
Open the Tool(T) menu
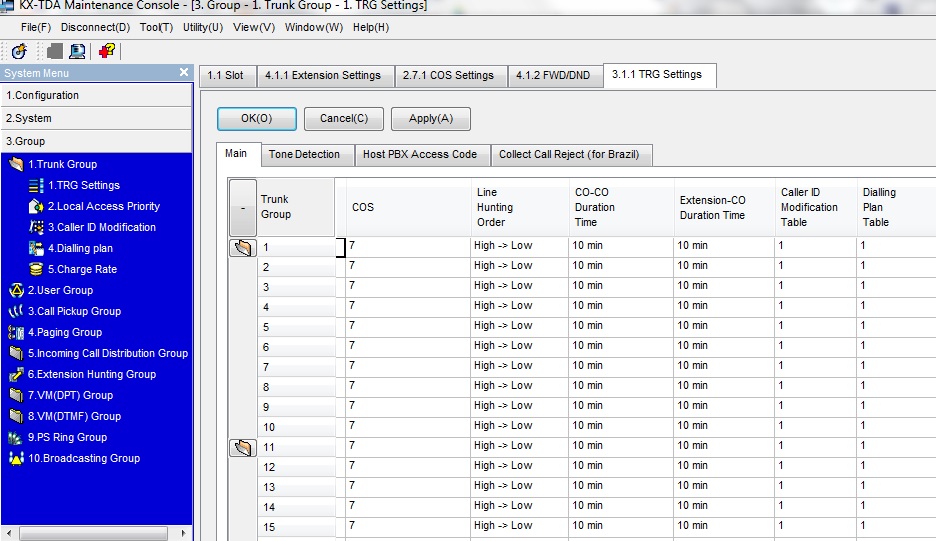click(x=156, y=27)
